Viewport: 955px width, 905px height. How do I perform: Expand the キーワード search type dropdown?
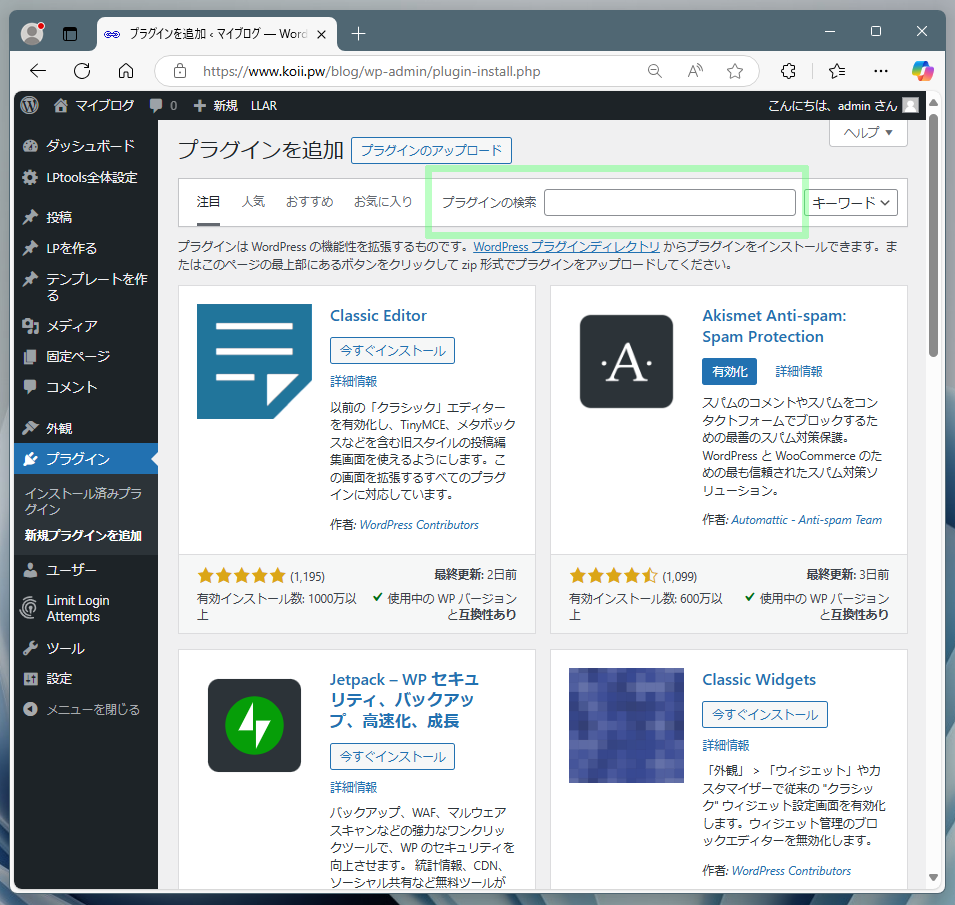coord(851,203)
